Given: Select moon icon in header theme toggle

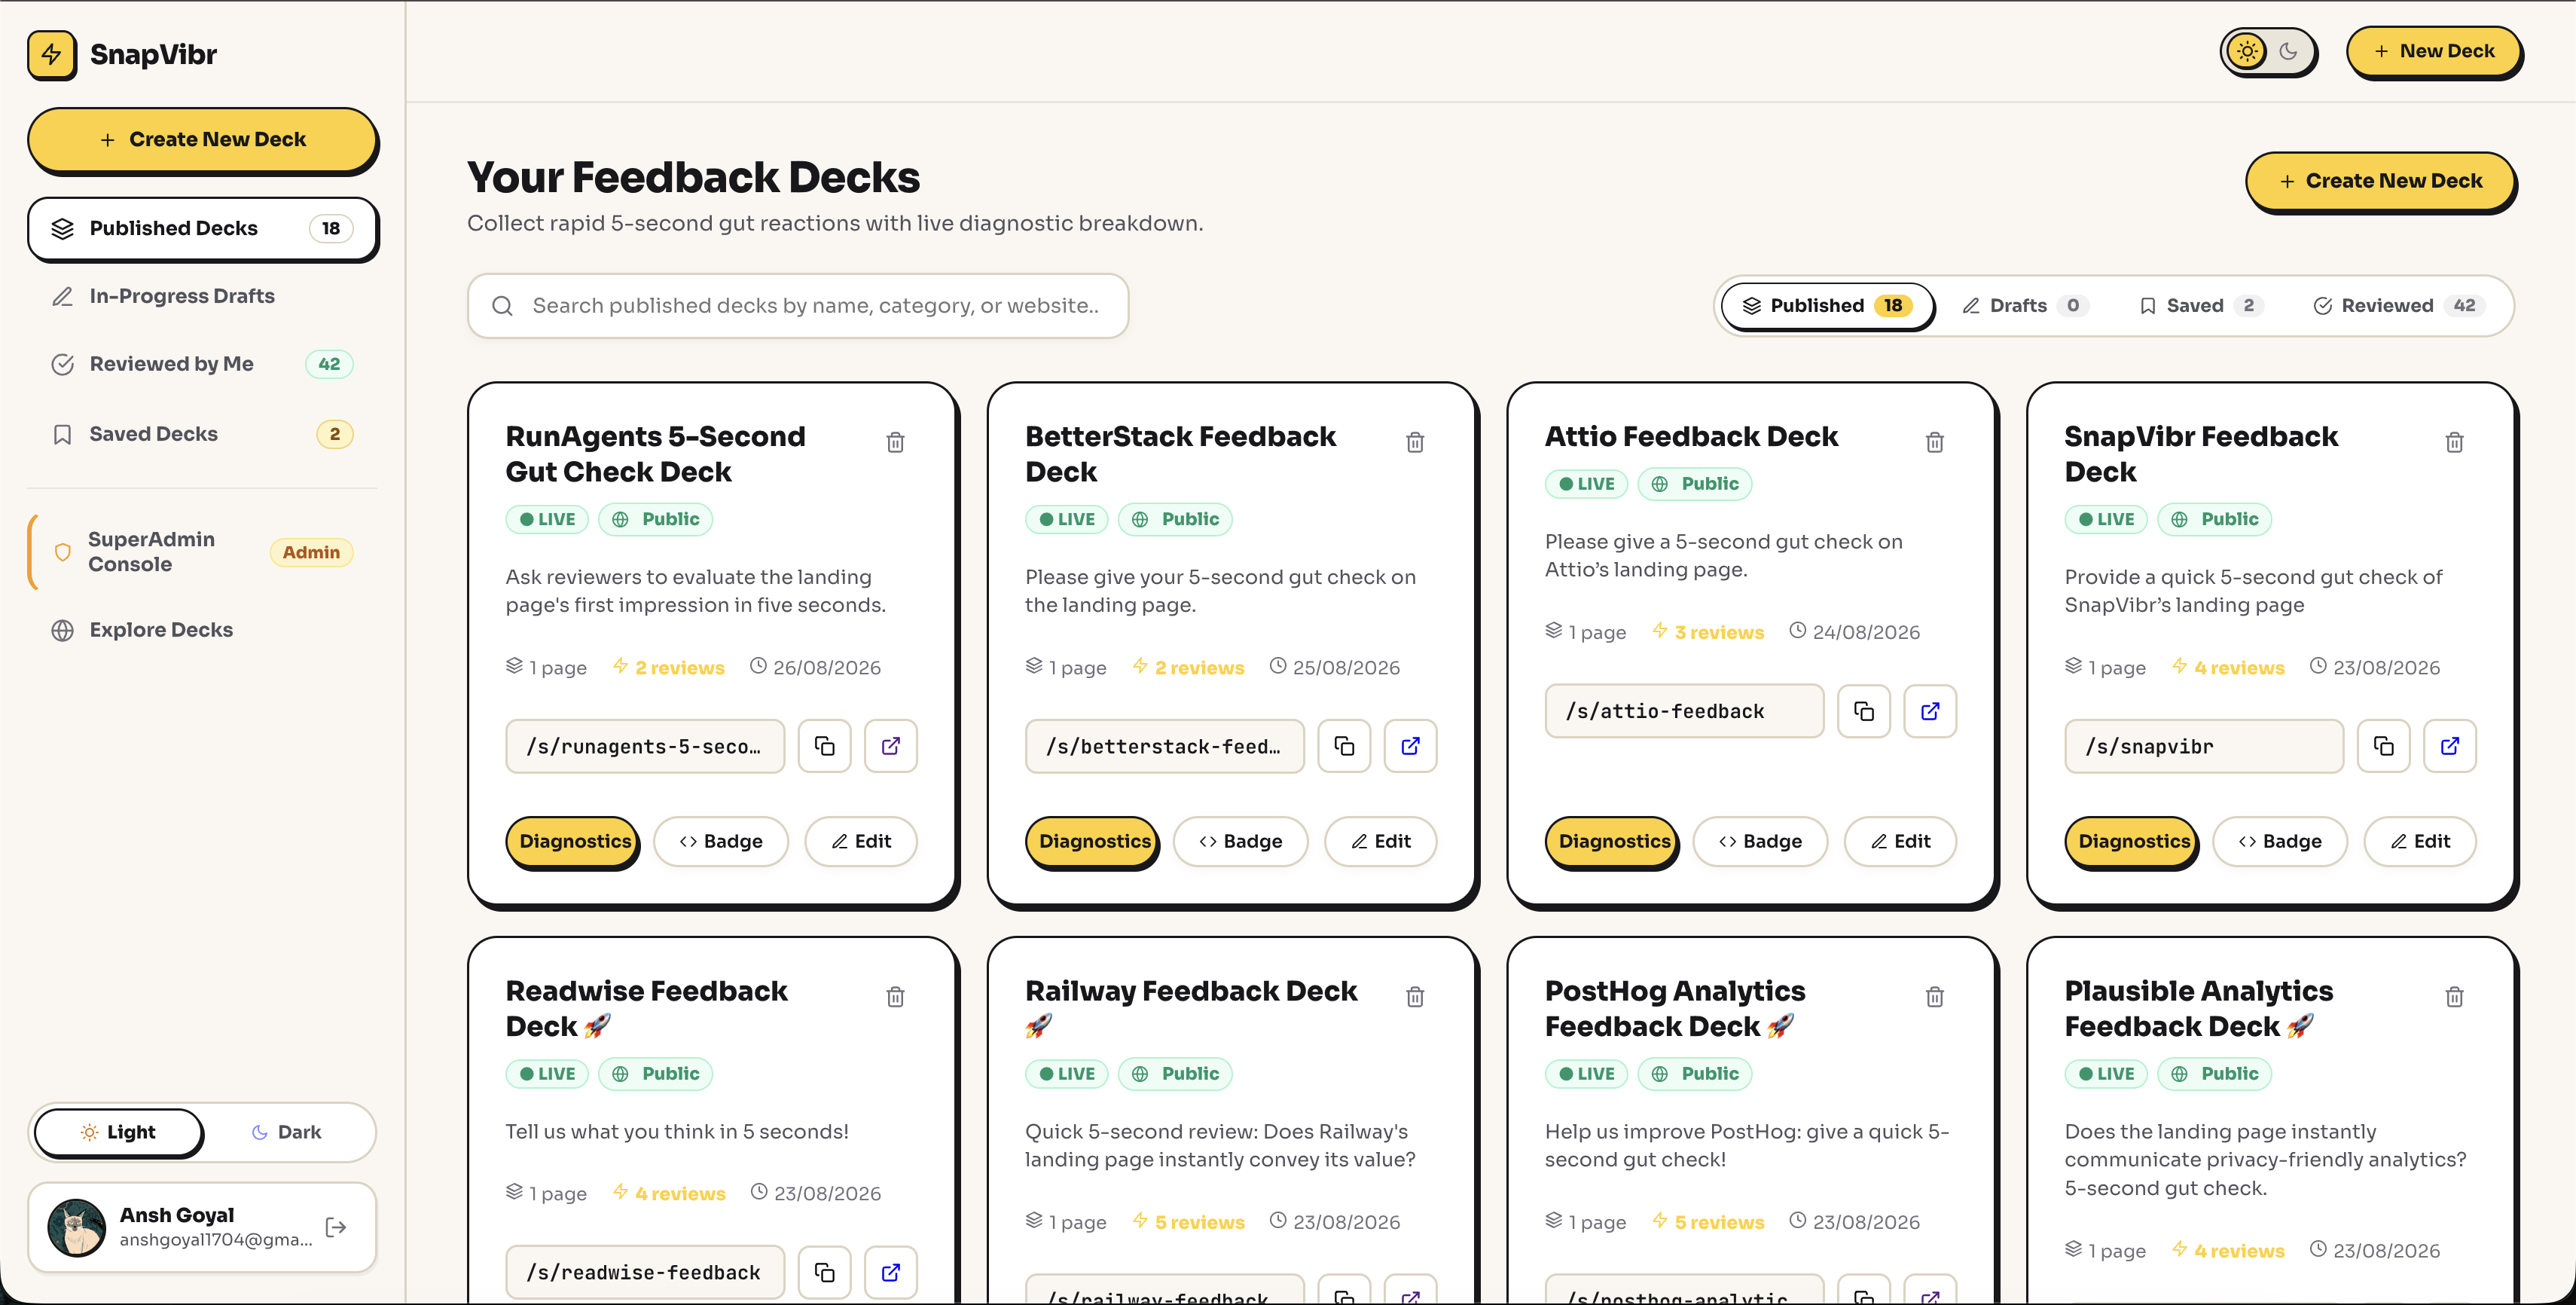Looking at the screenshot, I should [x=2289, y=51].
